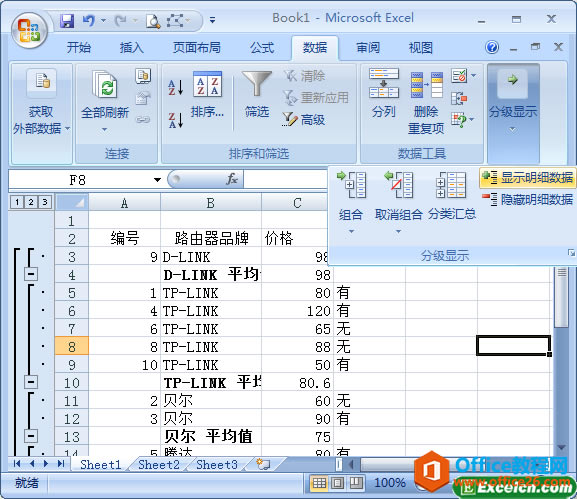Image resolution: width=577 pixels, height=499 pixels.
Task: Open the 审阅 (Review) tab
Action: click(368, 47)
